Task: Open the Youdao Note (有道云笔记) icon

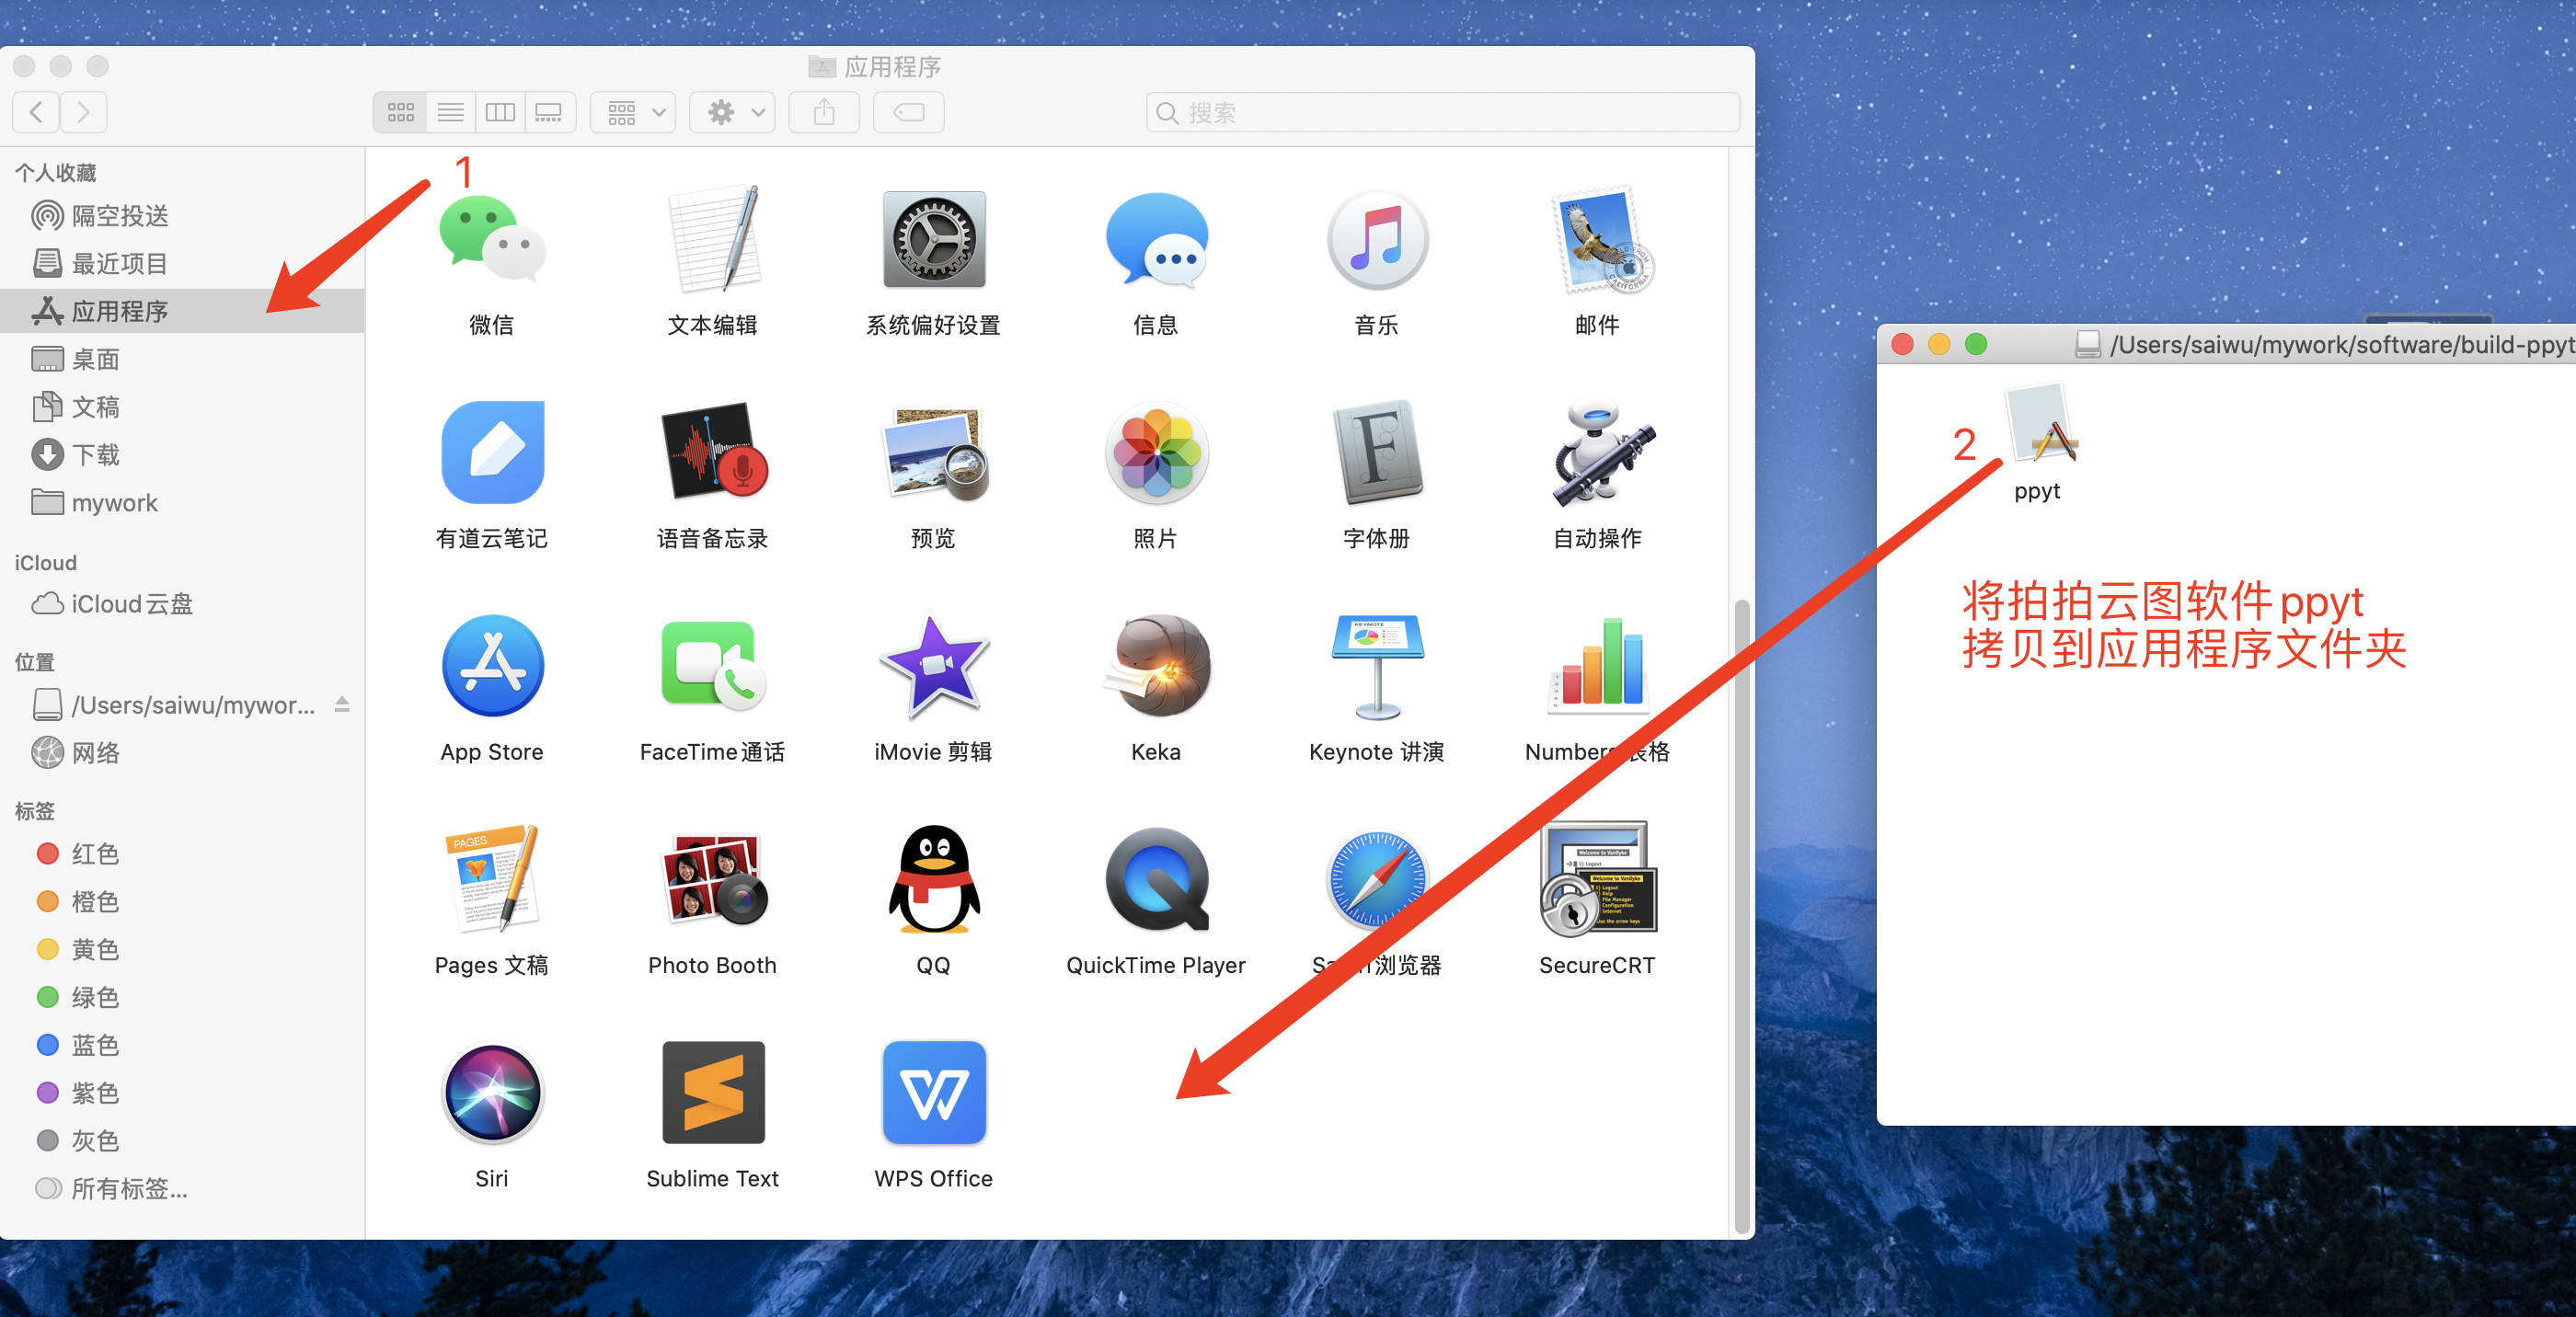Action: [x=492, y=452]
